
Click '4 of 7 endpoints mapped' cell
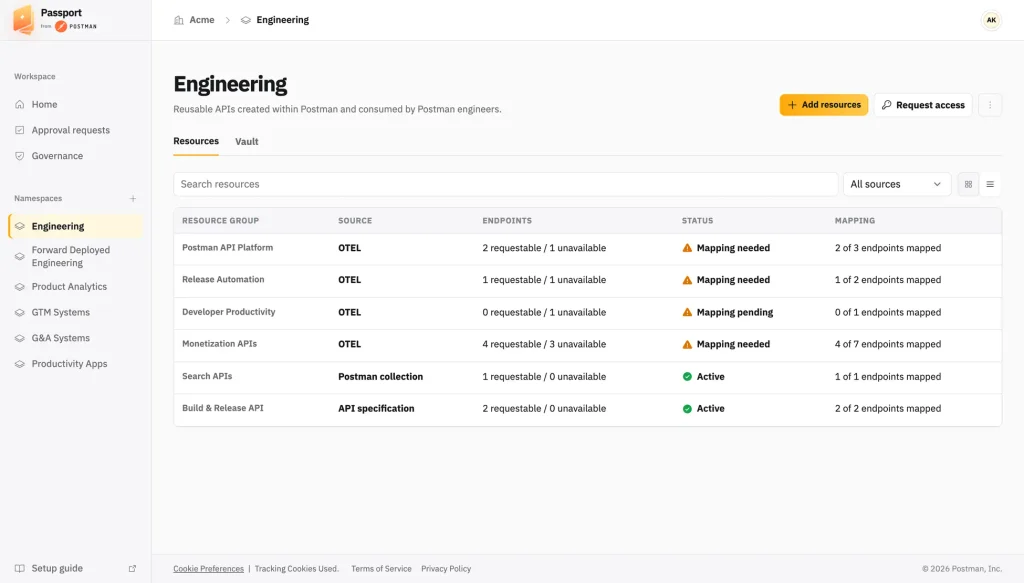888,344
